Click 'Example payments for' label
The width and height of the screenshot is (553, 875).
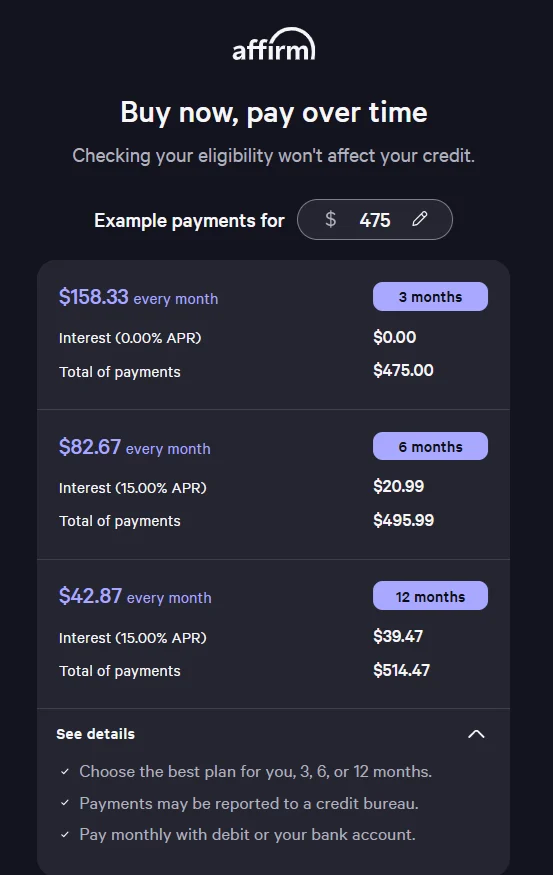pyautogui.click(x=189, y=220)
